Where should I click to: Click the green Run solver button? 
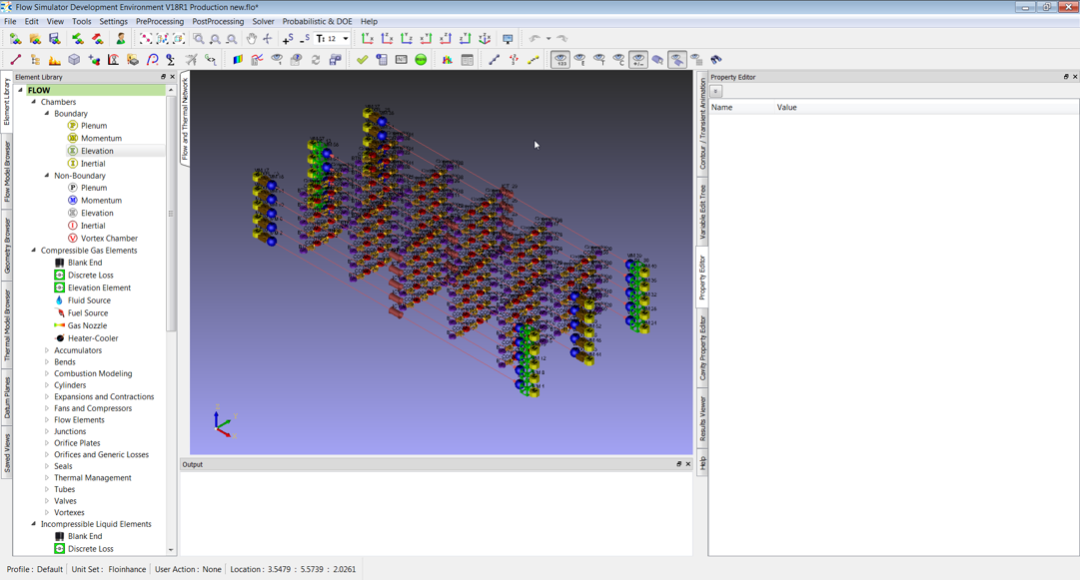point(421,60)
